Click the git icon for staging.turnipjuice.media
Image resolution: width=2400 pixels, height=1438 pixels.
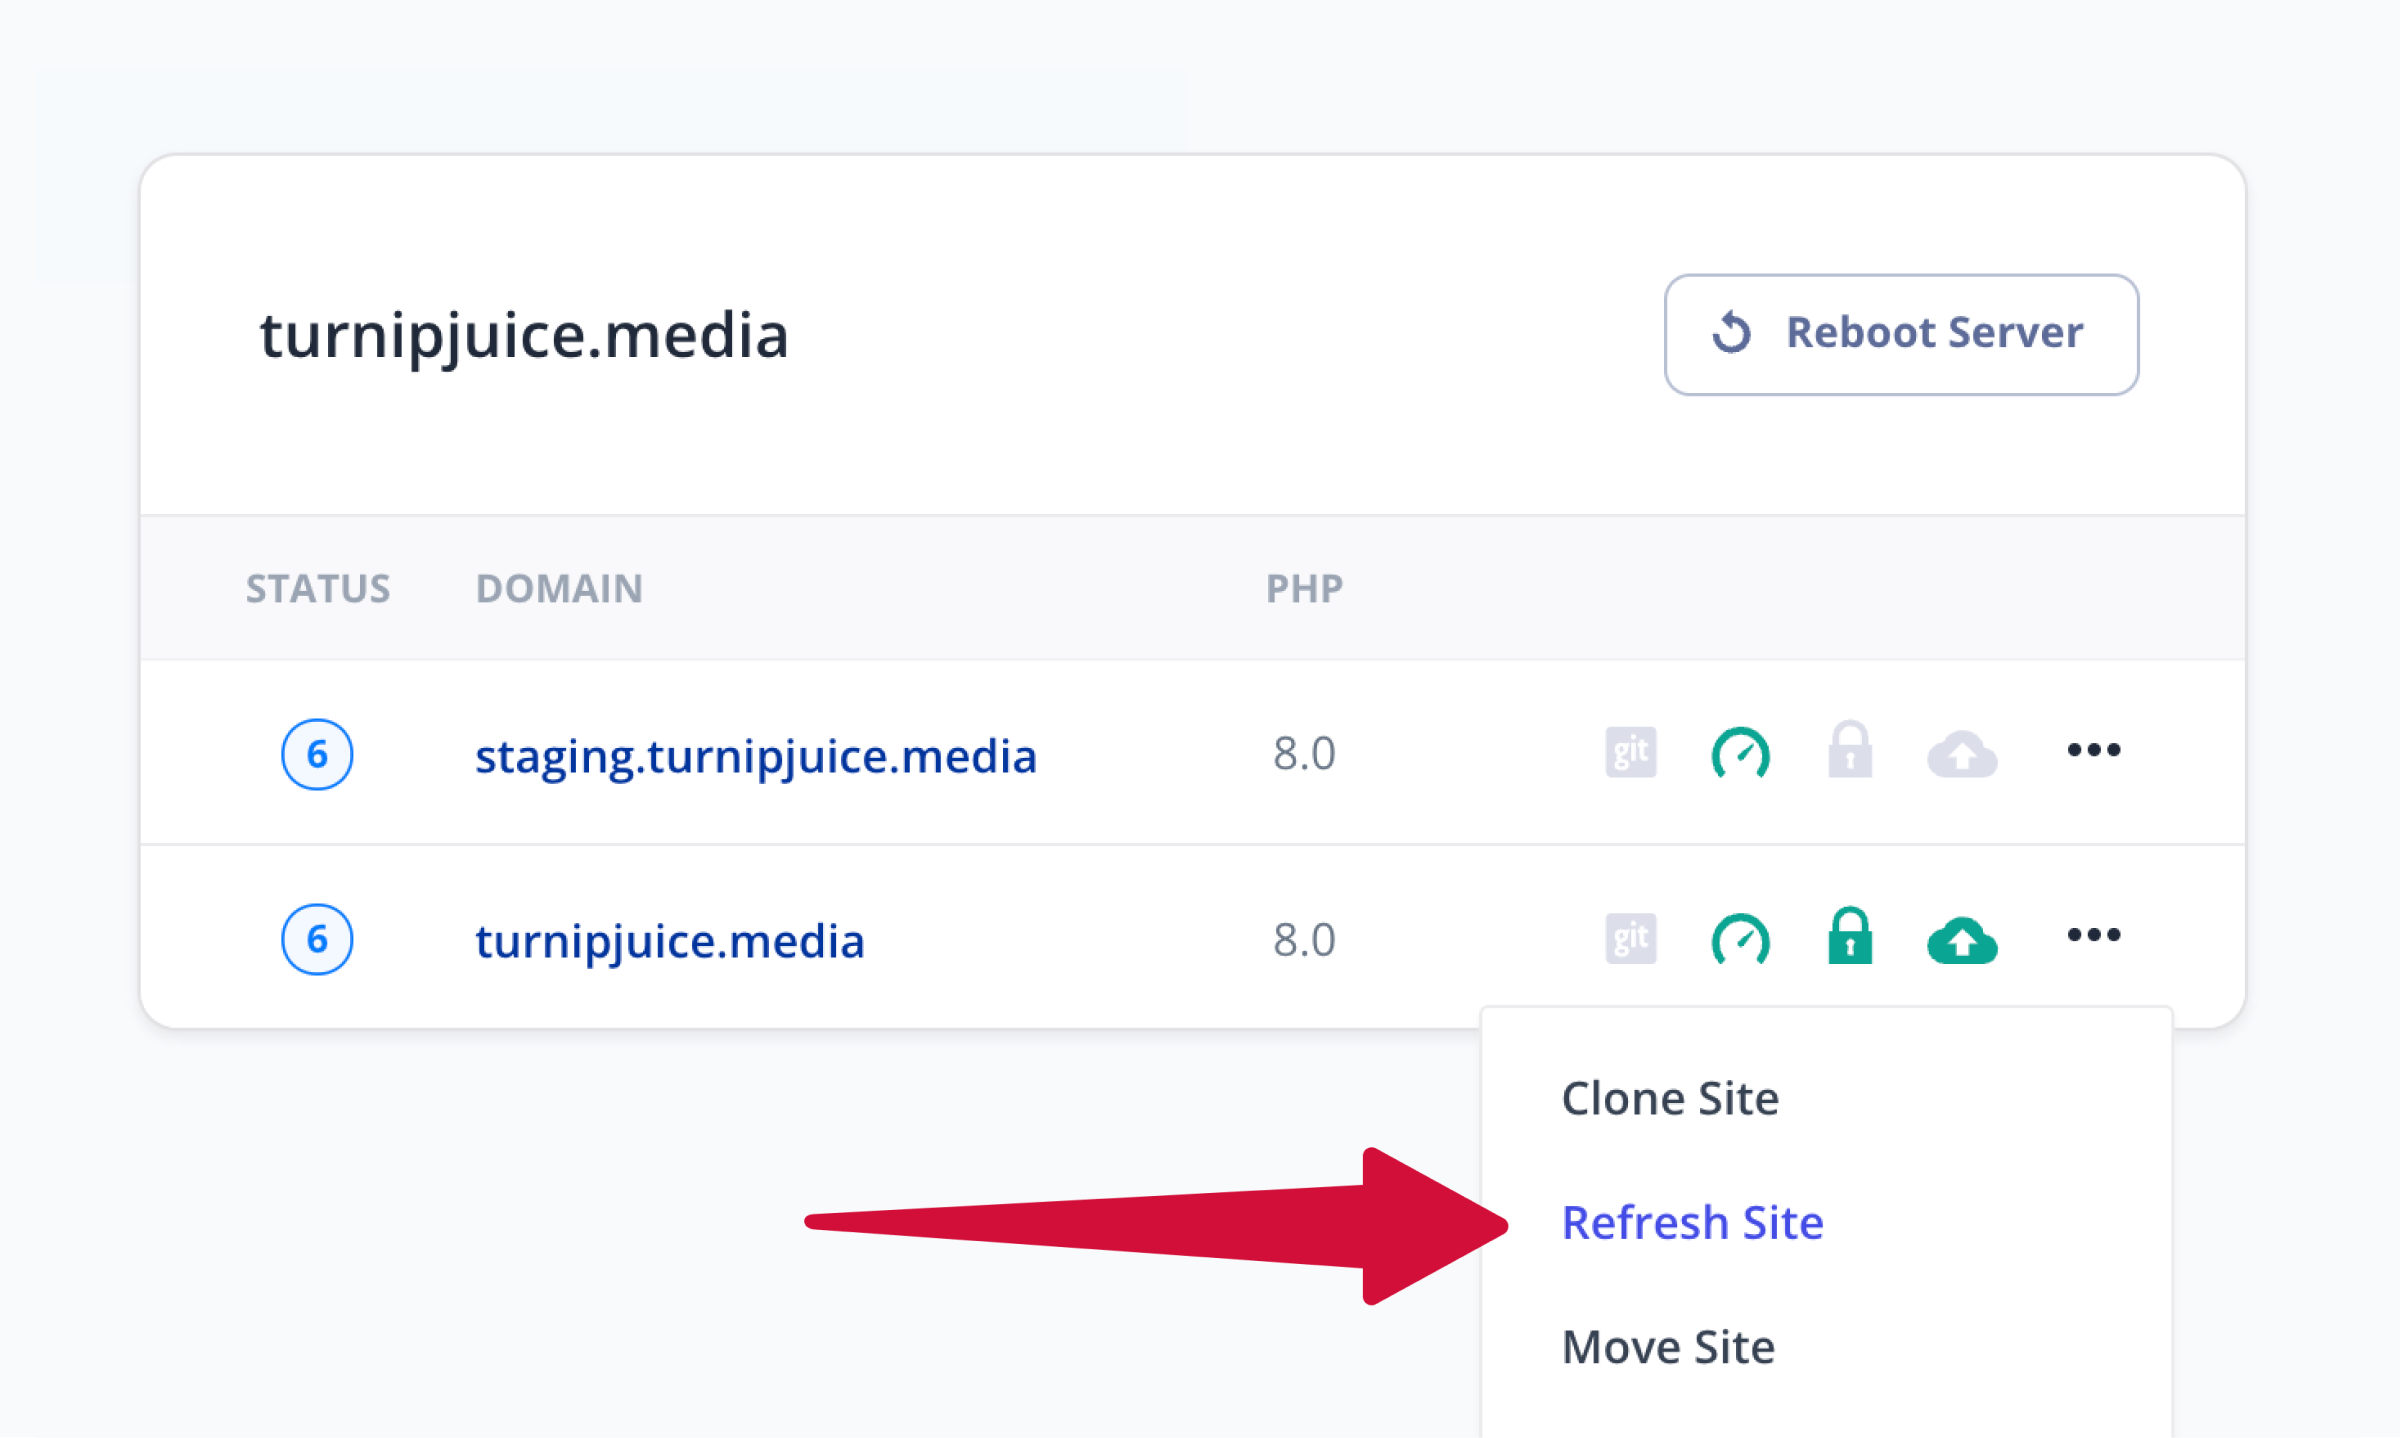[1631, 752]
